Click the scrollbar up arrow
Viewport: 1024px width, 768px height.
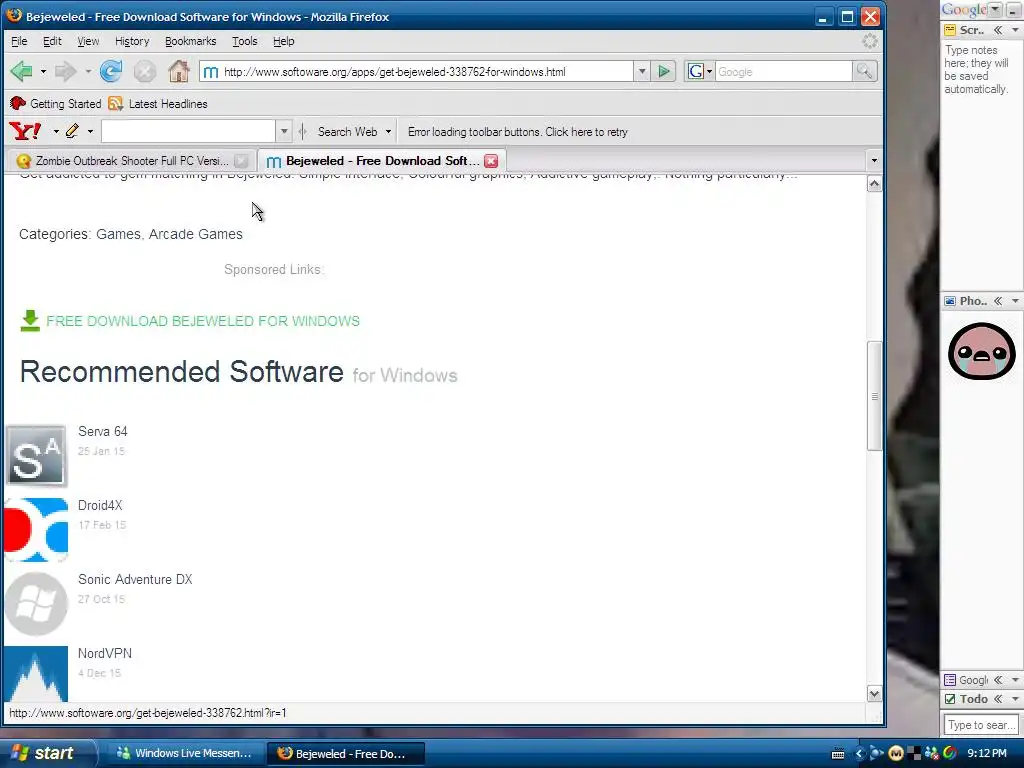coord(874,184)
